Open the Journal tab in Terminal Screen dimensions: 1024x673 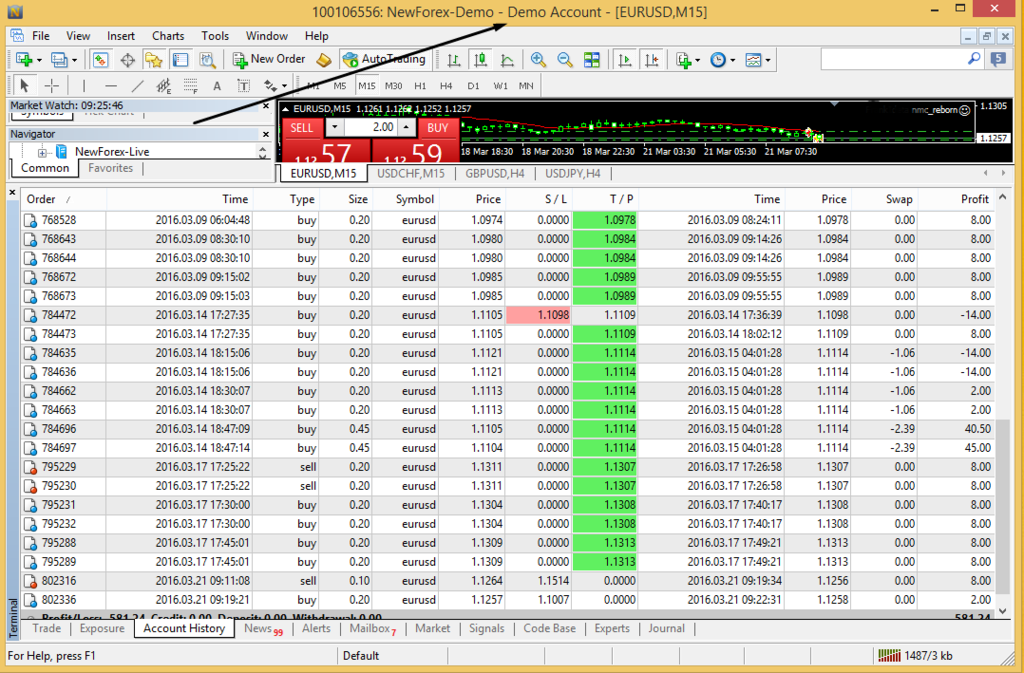(x=666, y=629)
